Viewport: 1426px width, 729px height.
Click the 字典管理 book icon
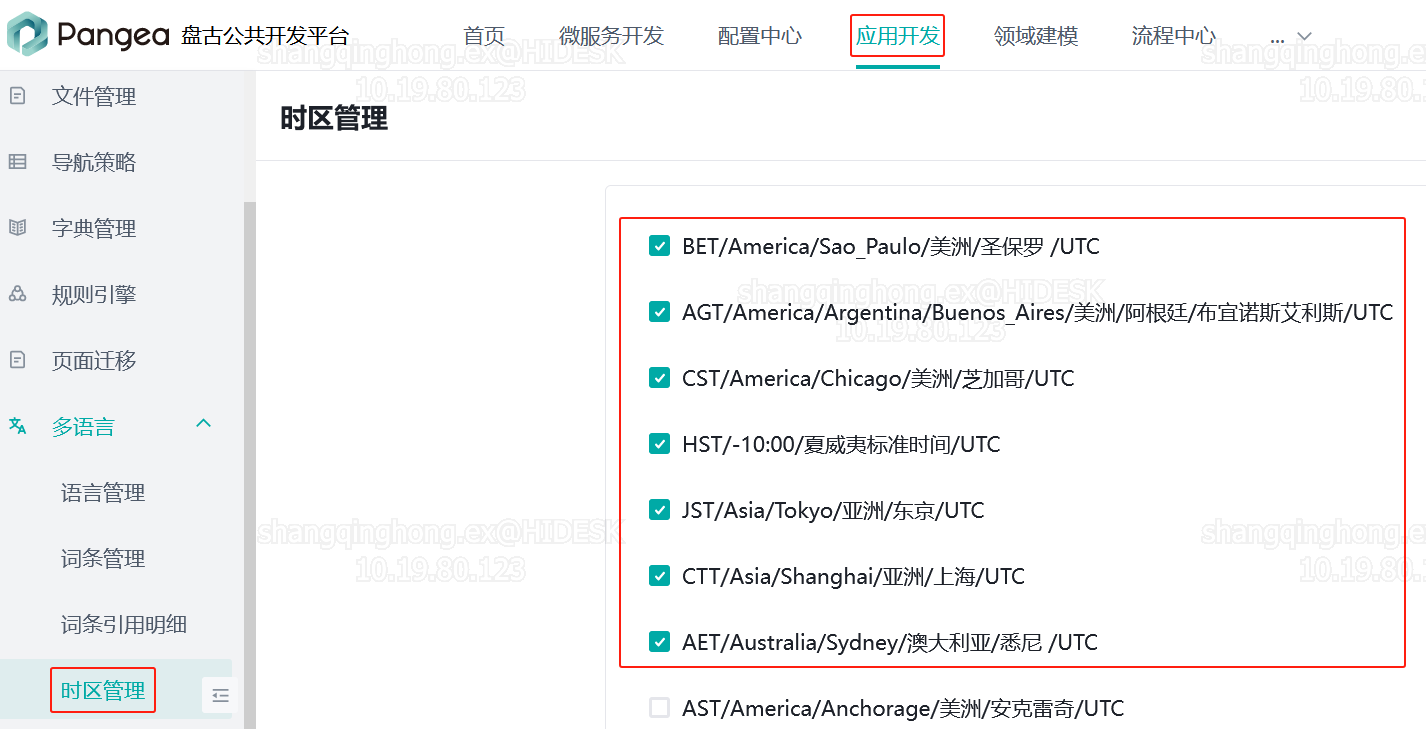coord(17,228)
